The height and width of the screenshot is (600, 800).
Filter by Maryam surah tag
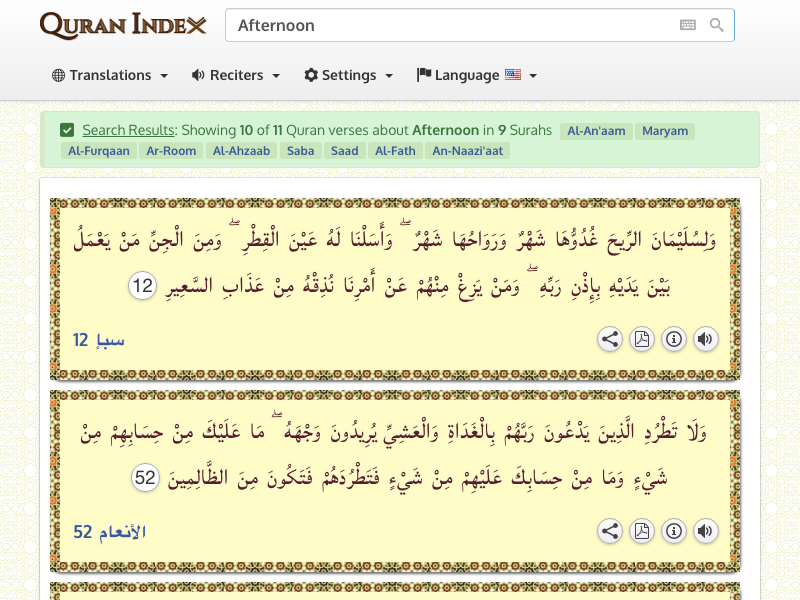click(x=665, y=131)
